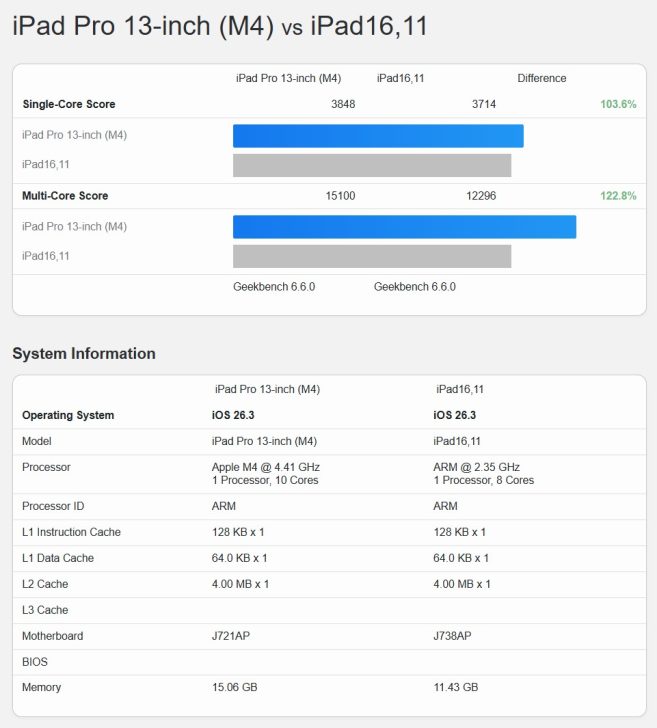Click the 1 Processor, 8 Cores text
Screen dimensions: 657x728
point(484,480)
